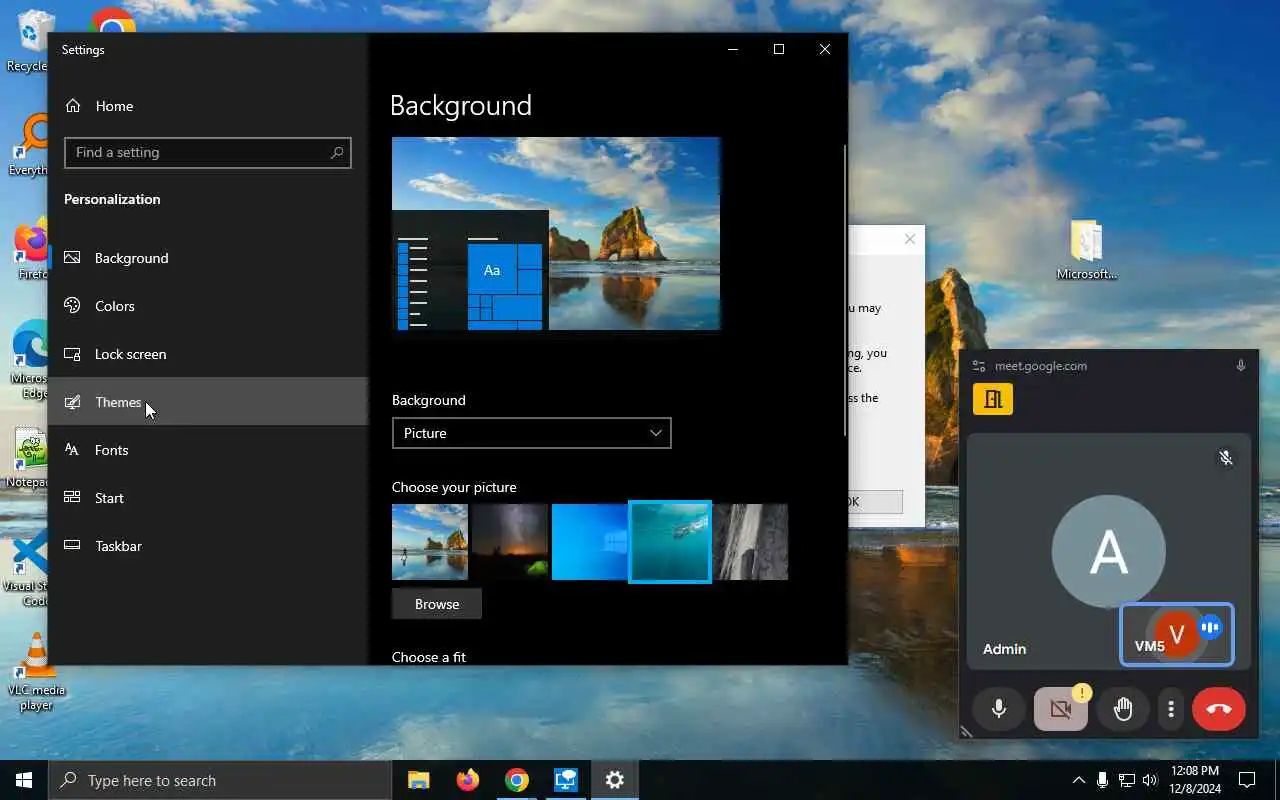Click the Themes brush icon
Viewport: 1280px width, 800px height.
point(72,402)
